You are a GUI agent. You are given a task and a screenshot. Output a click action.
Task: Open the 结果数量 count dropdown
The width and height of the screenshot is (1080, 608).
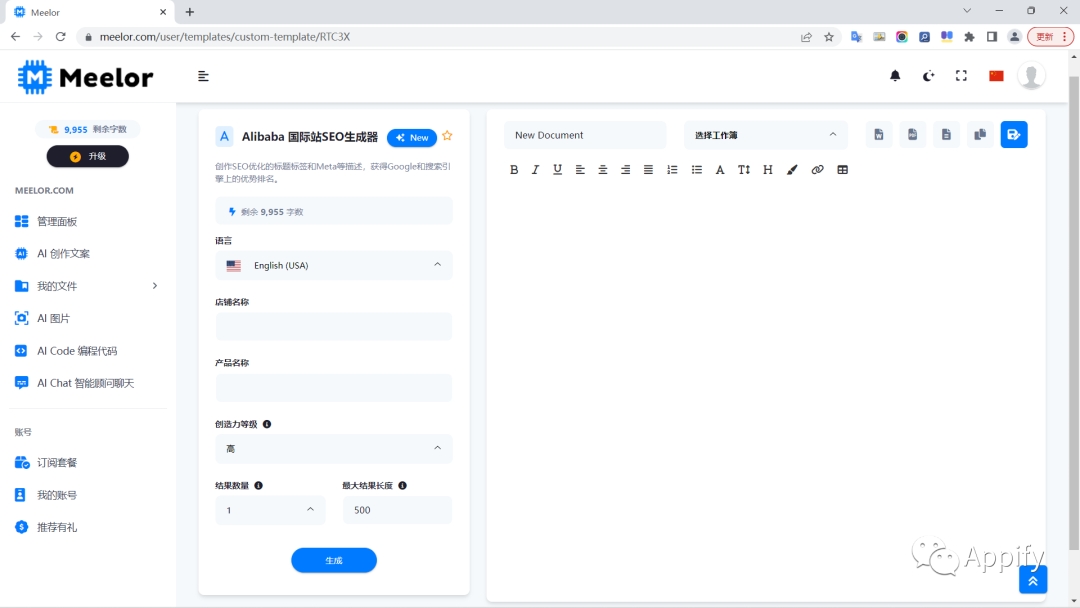tap(270, 510)
